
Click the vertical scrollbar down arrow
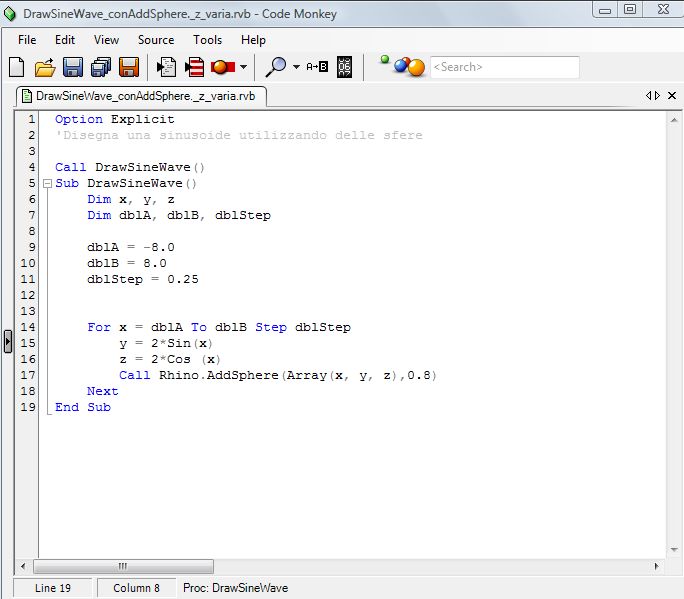pyautogui.click(x=674, y=550)
